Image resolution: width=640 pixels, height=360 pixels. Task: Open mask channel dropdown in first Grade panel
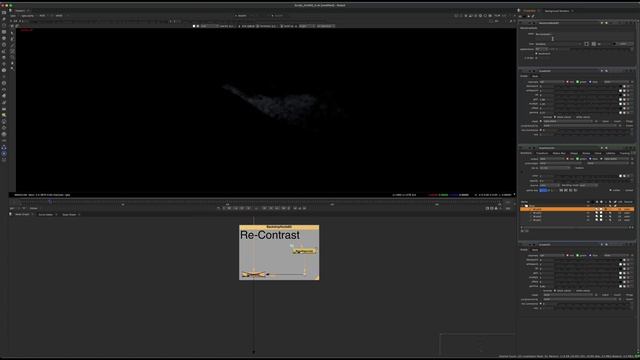(569, 121)
